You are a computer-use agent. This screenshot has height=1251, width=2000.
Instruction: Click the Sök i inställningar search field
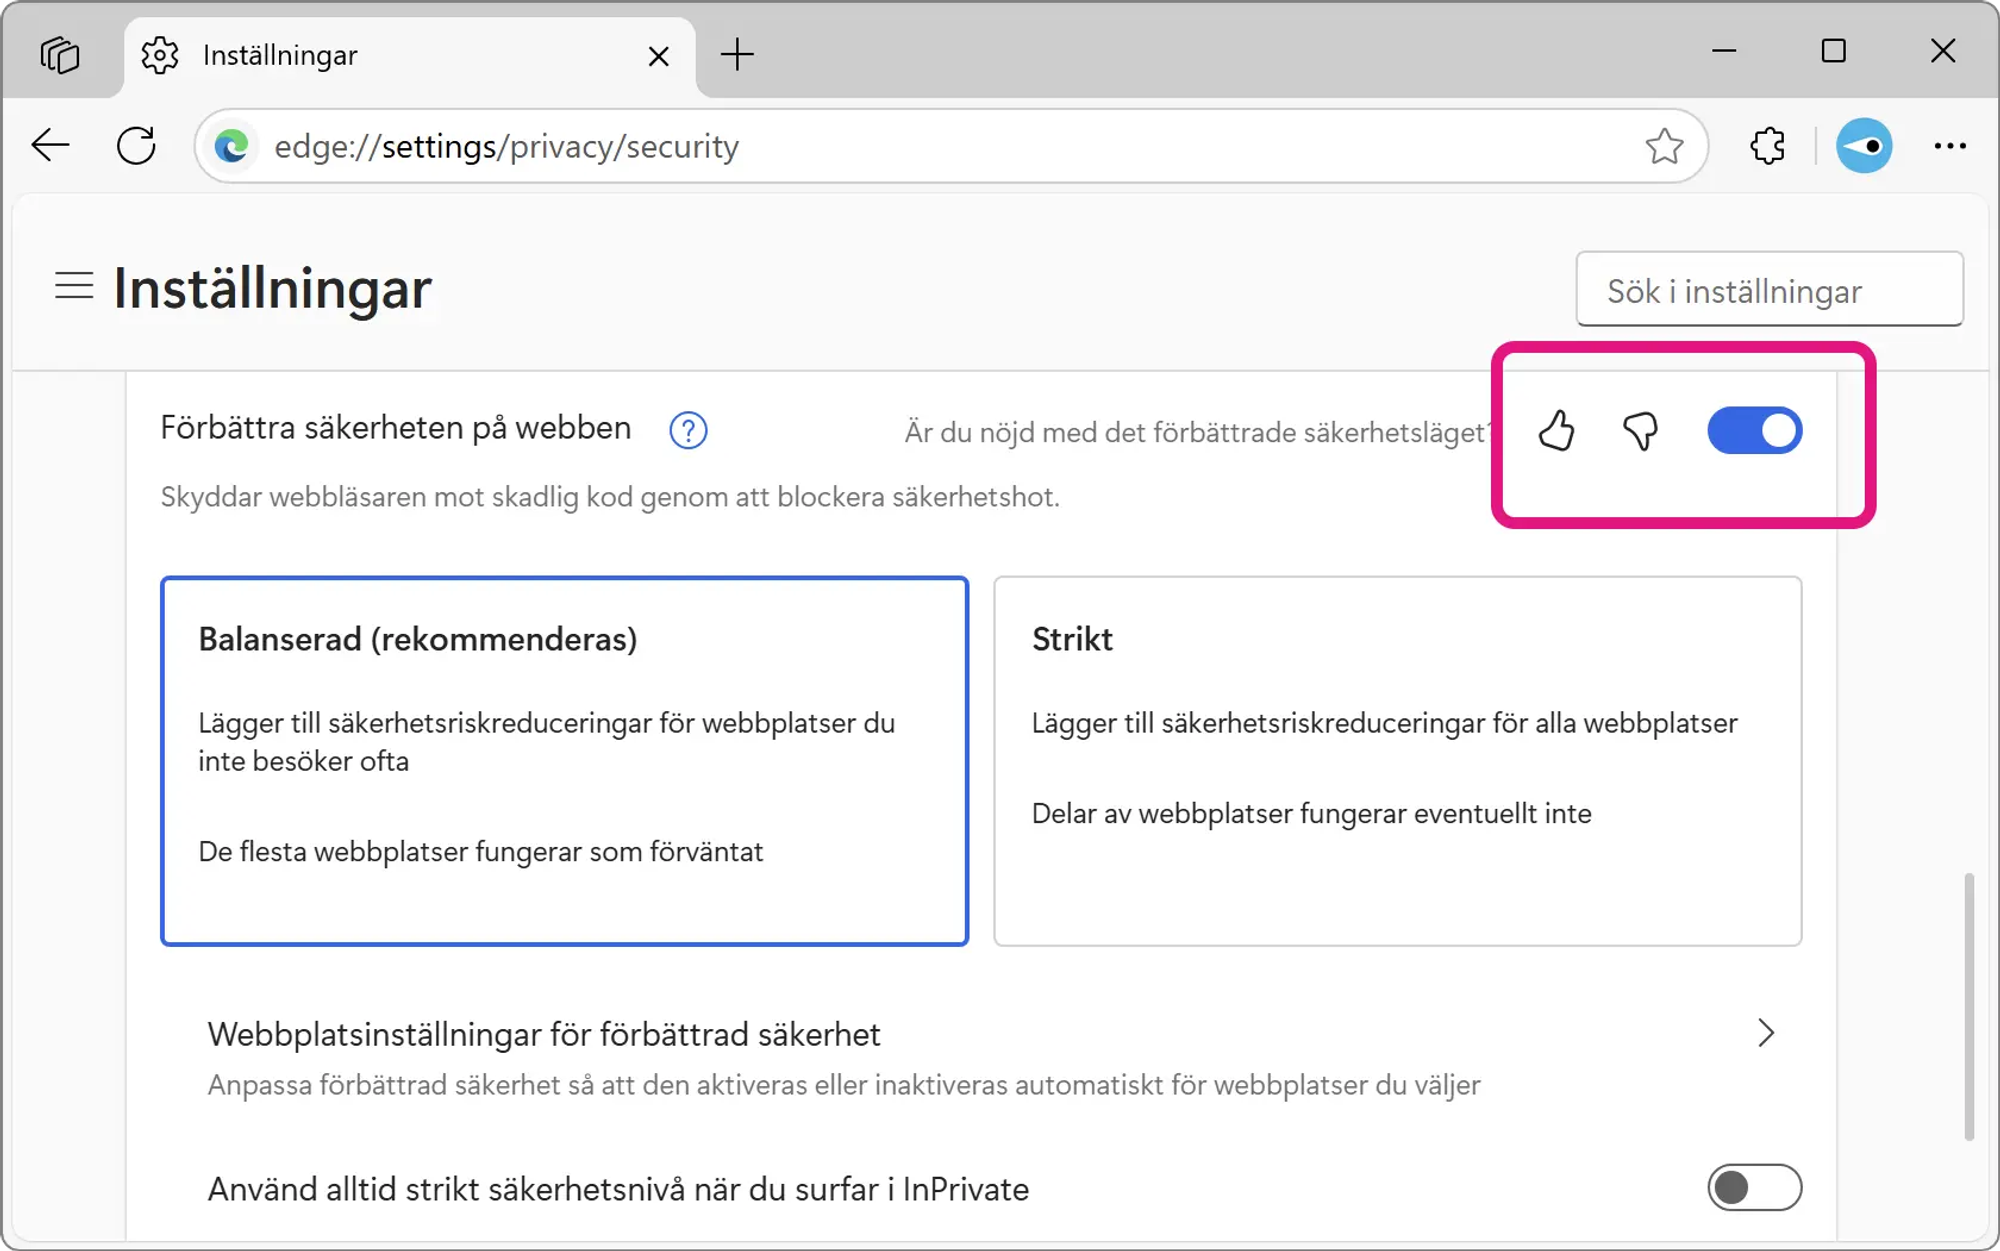(1768, 291)
